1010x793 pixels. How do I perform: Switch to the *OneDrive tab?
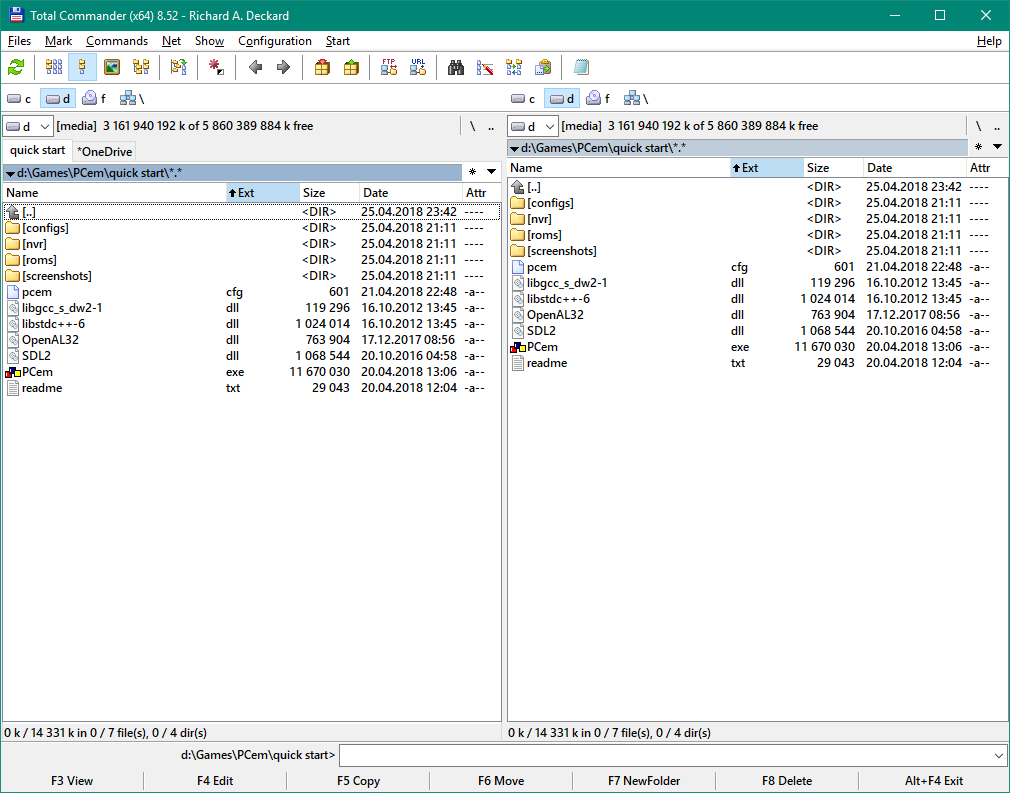104,151
